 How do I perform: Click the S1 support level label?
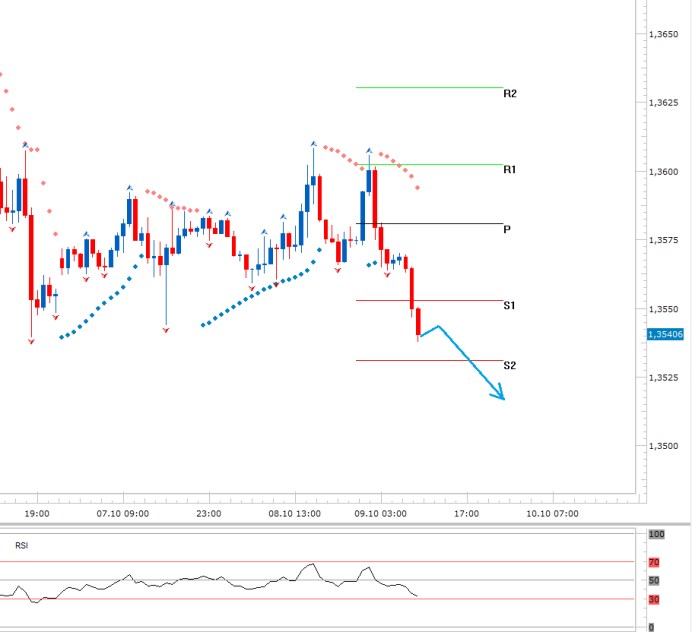click(x=509, y=305)
